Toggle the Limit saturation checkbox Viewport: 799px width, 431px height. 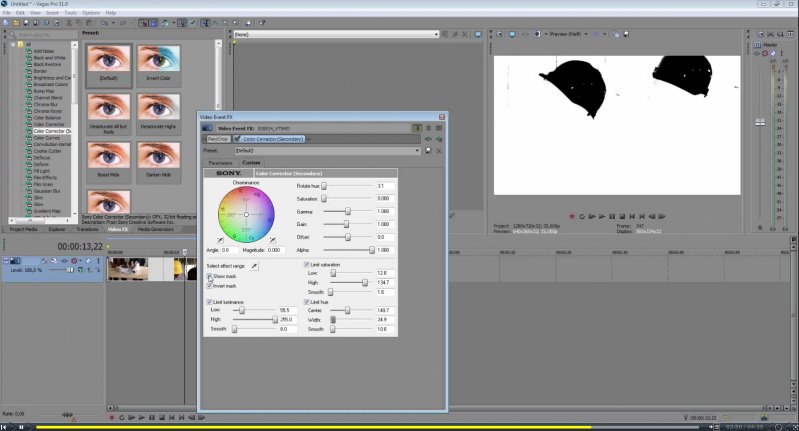(x=305, y=264)
